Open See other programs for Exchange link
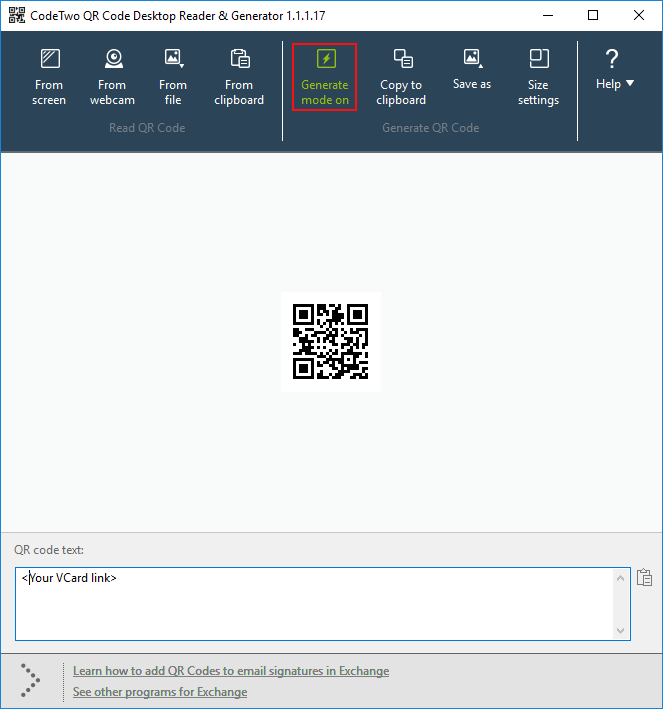The height and width of the screenshot is (709, 663). click(160, 692)
